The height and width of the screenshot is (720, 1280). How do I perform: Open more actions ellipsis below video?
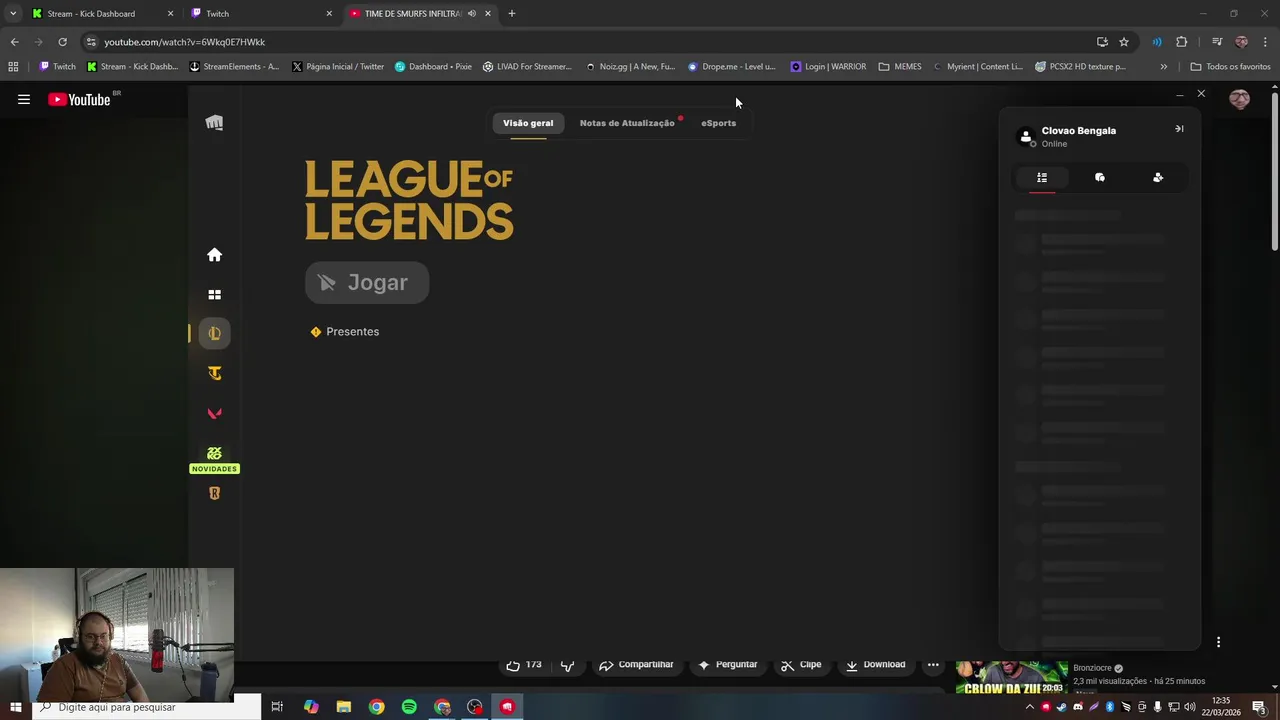[933, 665]
